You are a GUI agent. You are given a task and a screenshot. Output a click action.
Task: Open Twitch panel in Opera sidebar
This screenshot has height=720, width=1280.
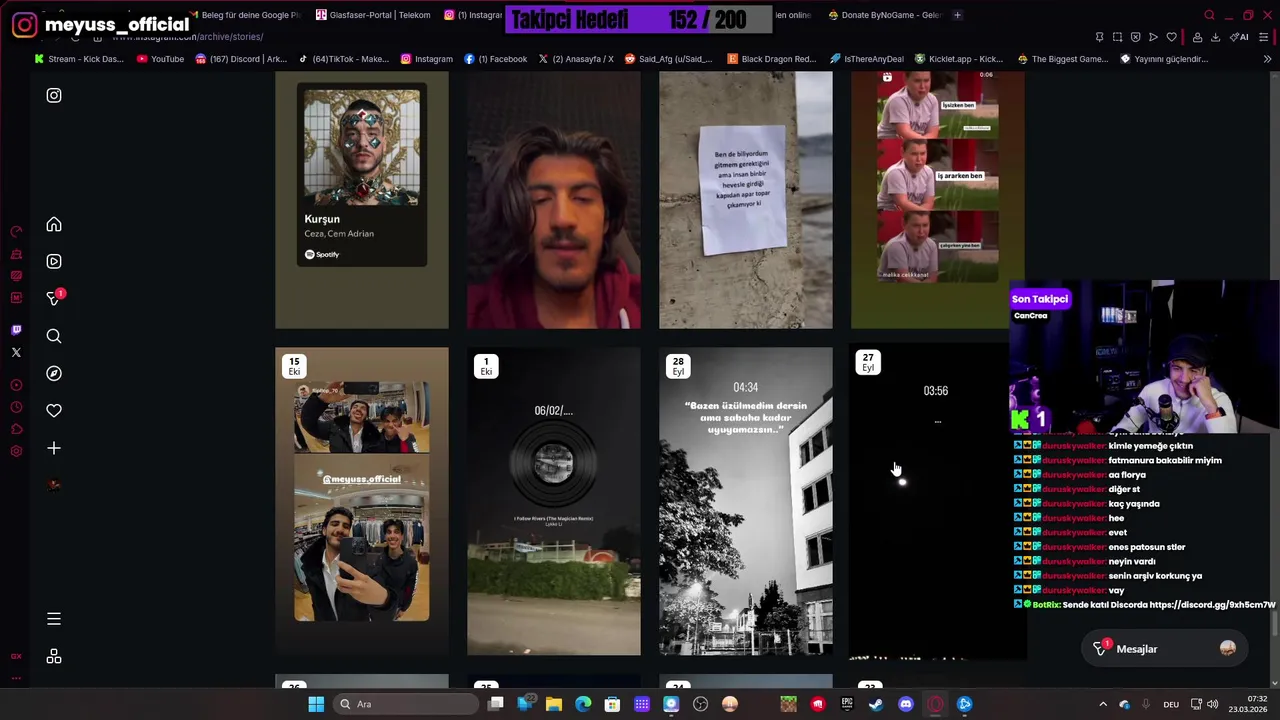click(16, 330)
